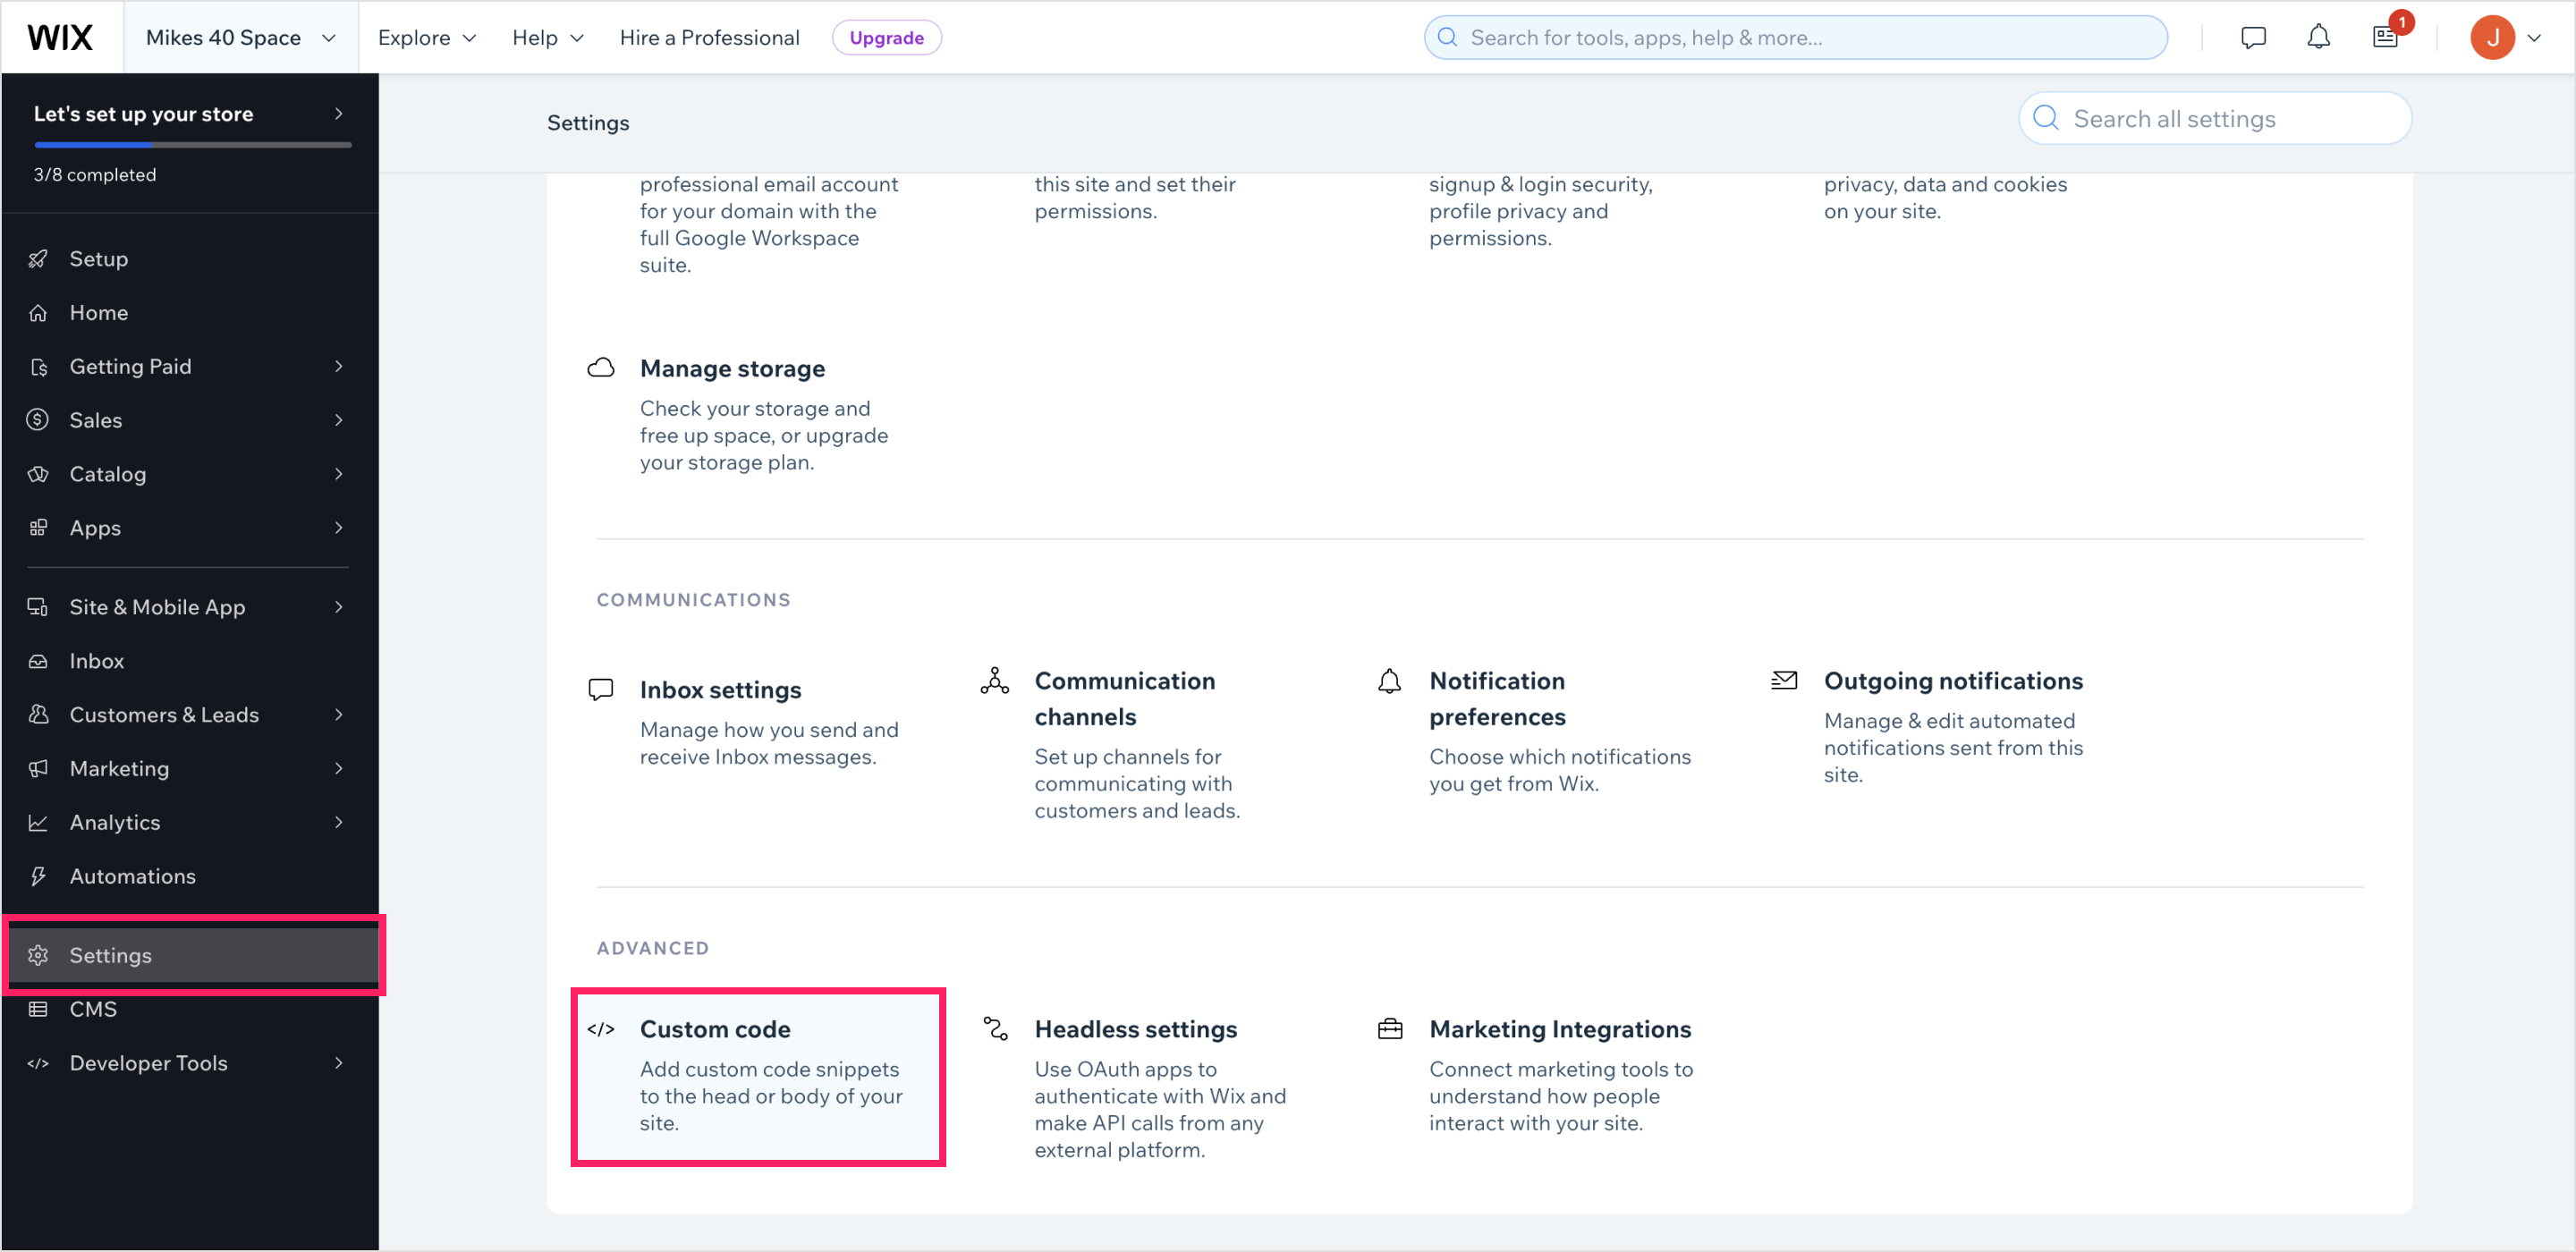
Task: Open the account menu next to avatar
Action: (2536, 37)
